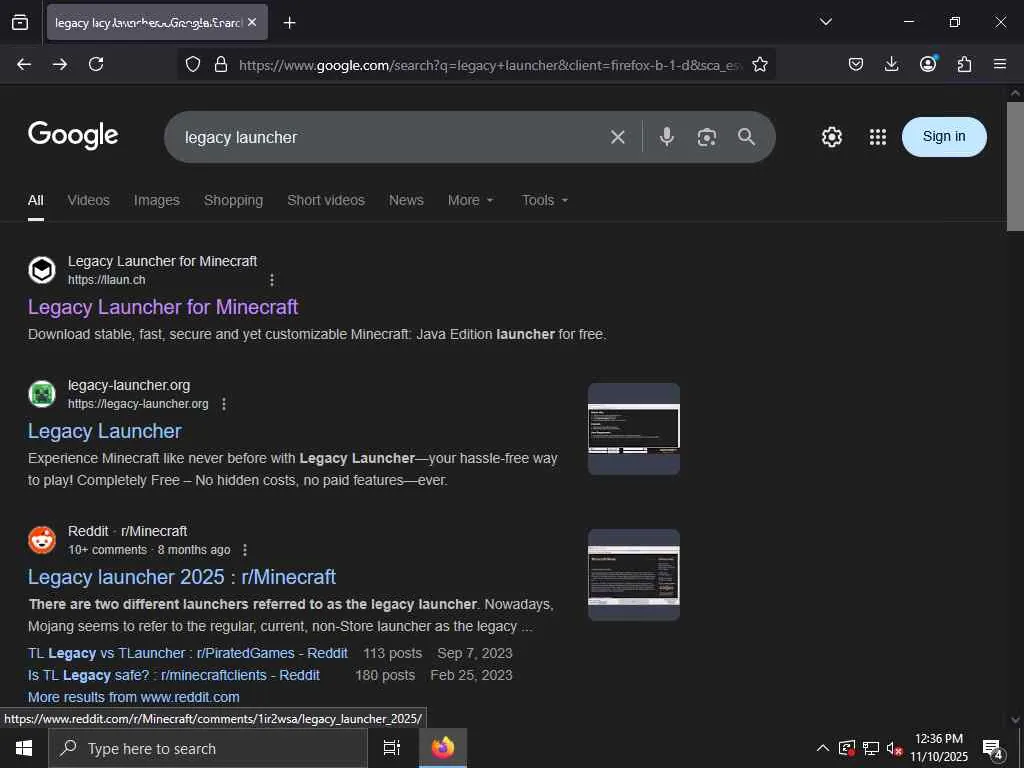
Task: Expand the Tools dropdown
Action: tap(545, 200)
